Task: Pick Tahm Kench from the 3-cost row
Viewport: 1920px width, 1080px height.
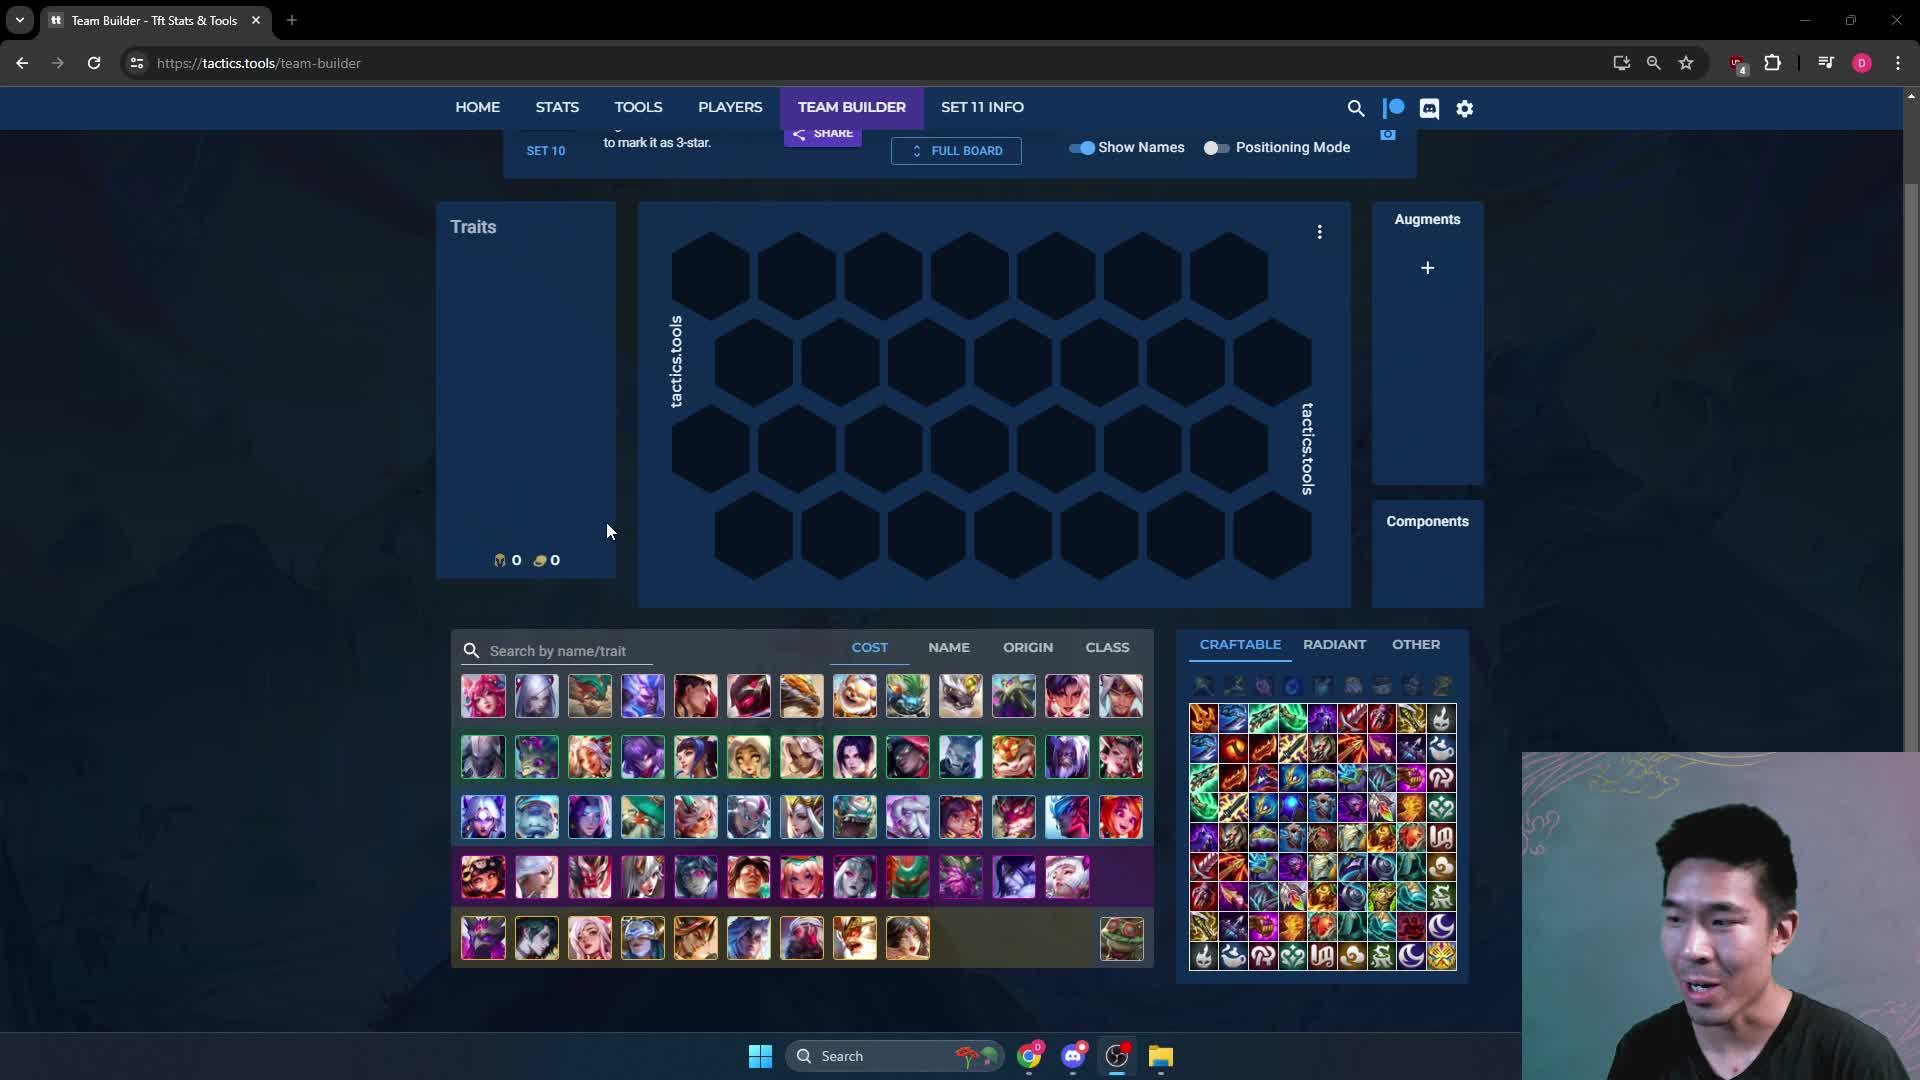Action: 855,818
